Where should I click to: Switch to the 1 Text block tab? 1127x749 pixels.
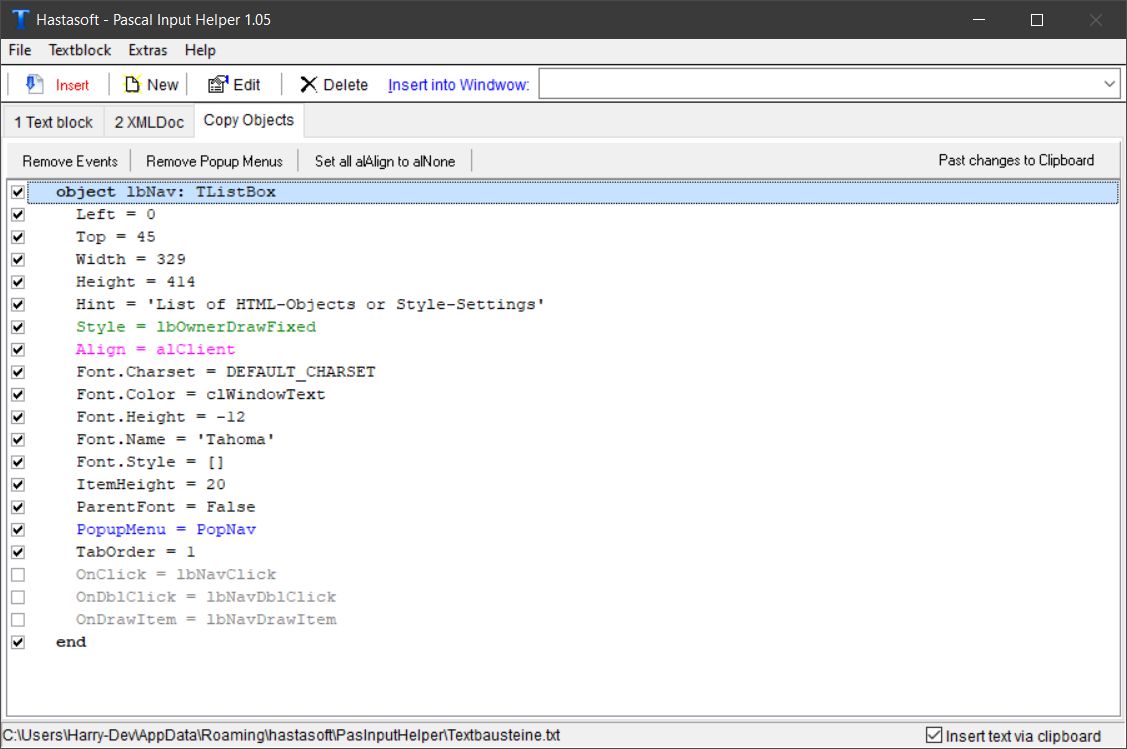tap(54, 122)
